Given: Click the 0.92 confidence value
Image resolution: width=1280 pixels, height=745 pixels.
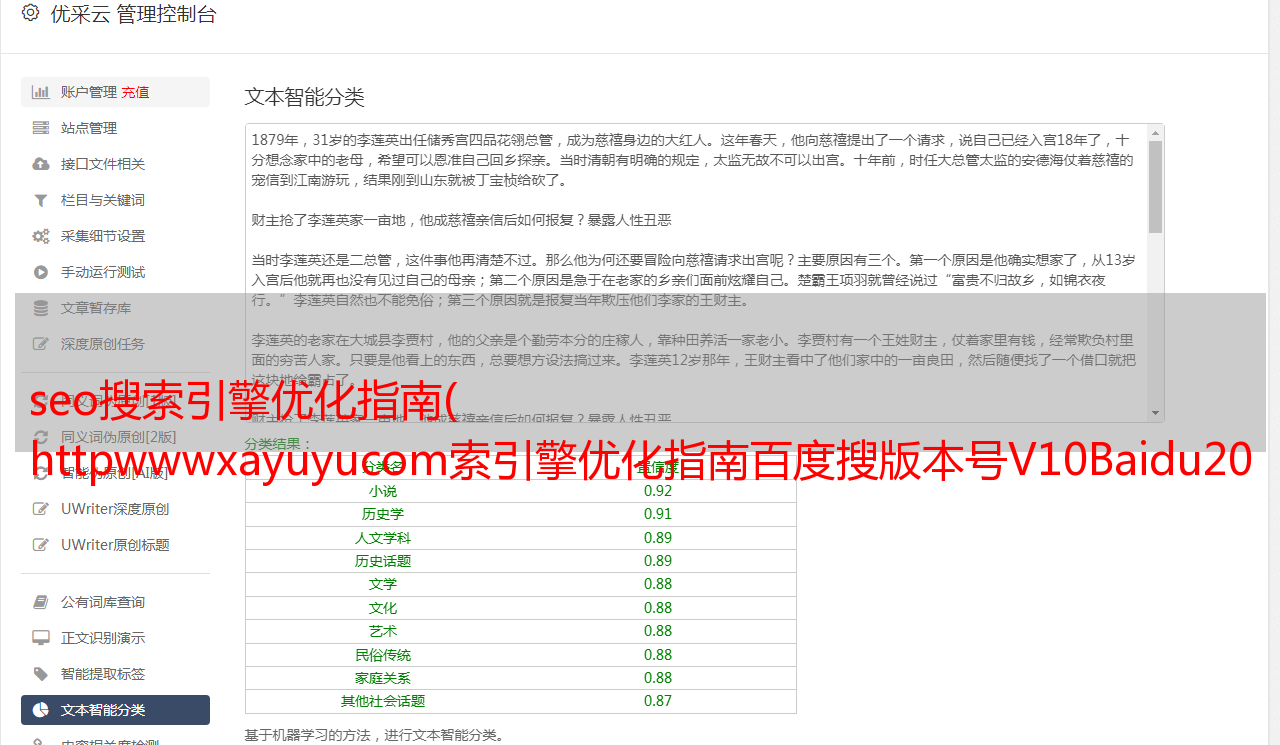Looking at the screenshot, I should pos(658,491).
